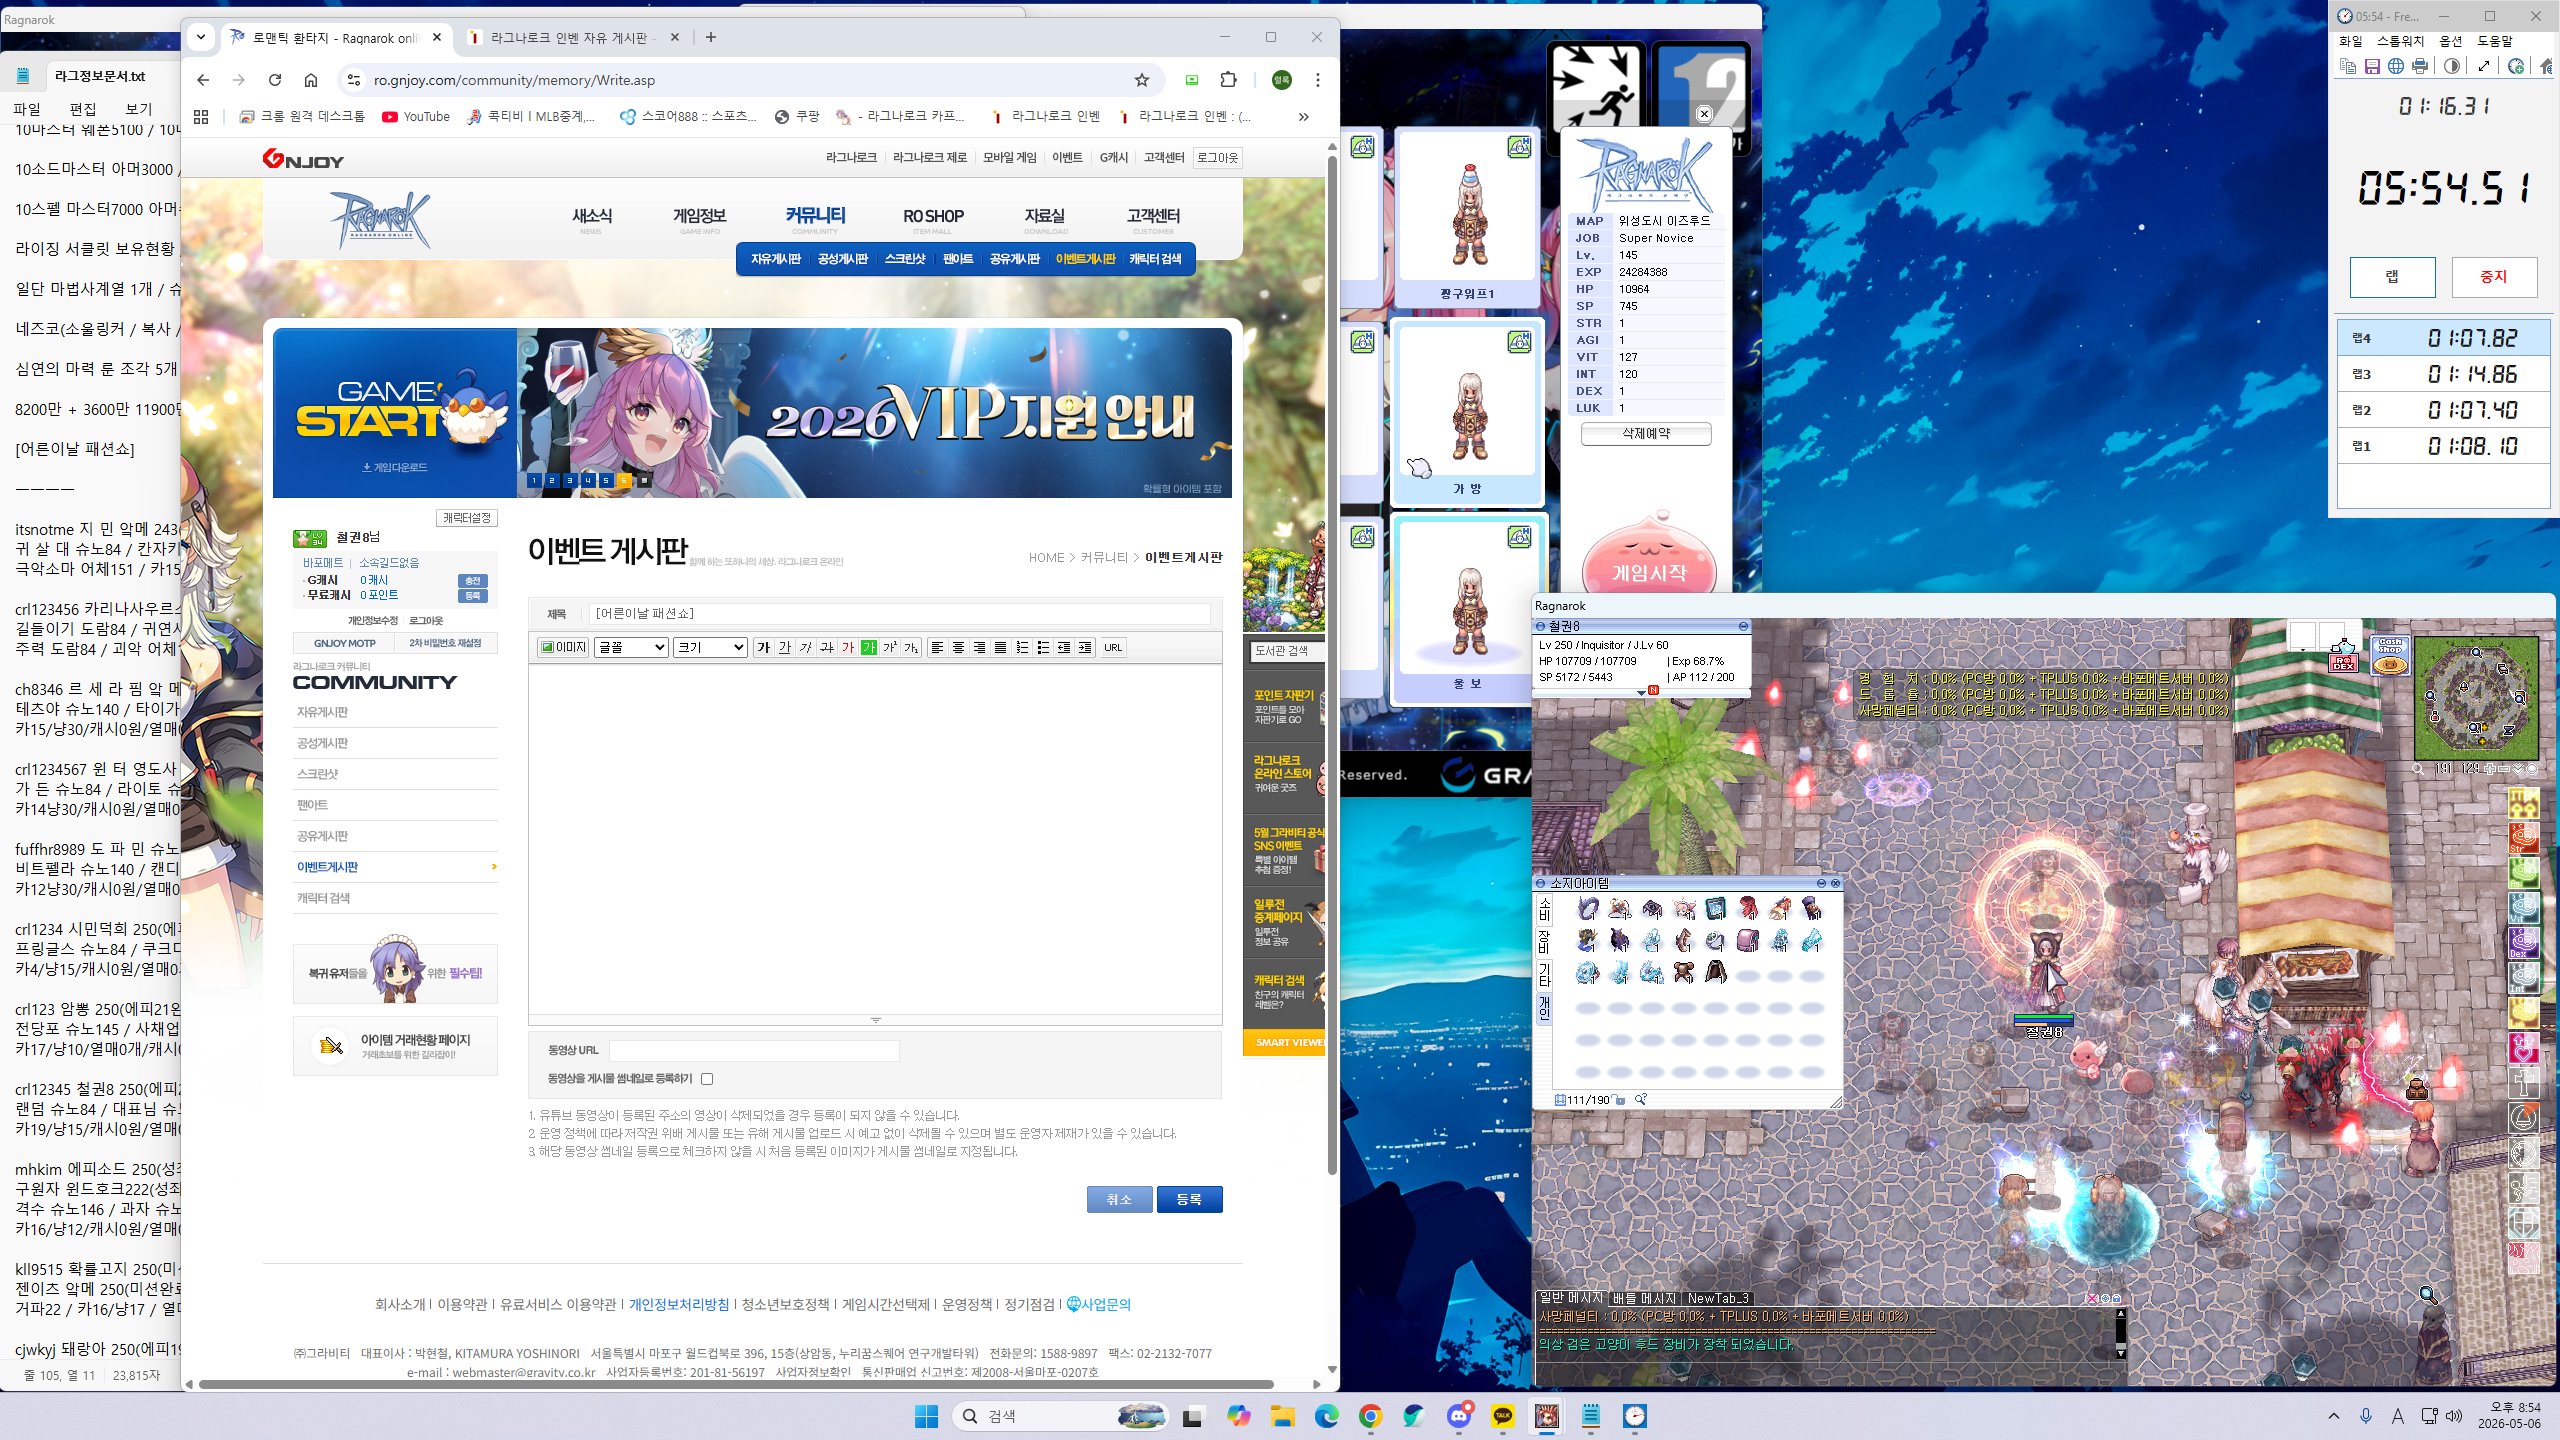Click the 제목 title input field
Image resolution: width=2560 pixels, height=1440 pixels.
(900, 613)
